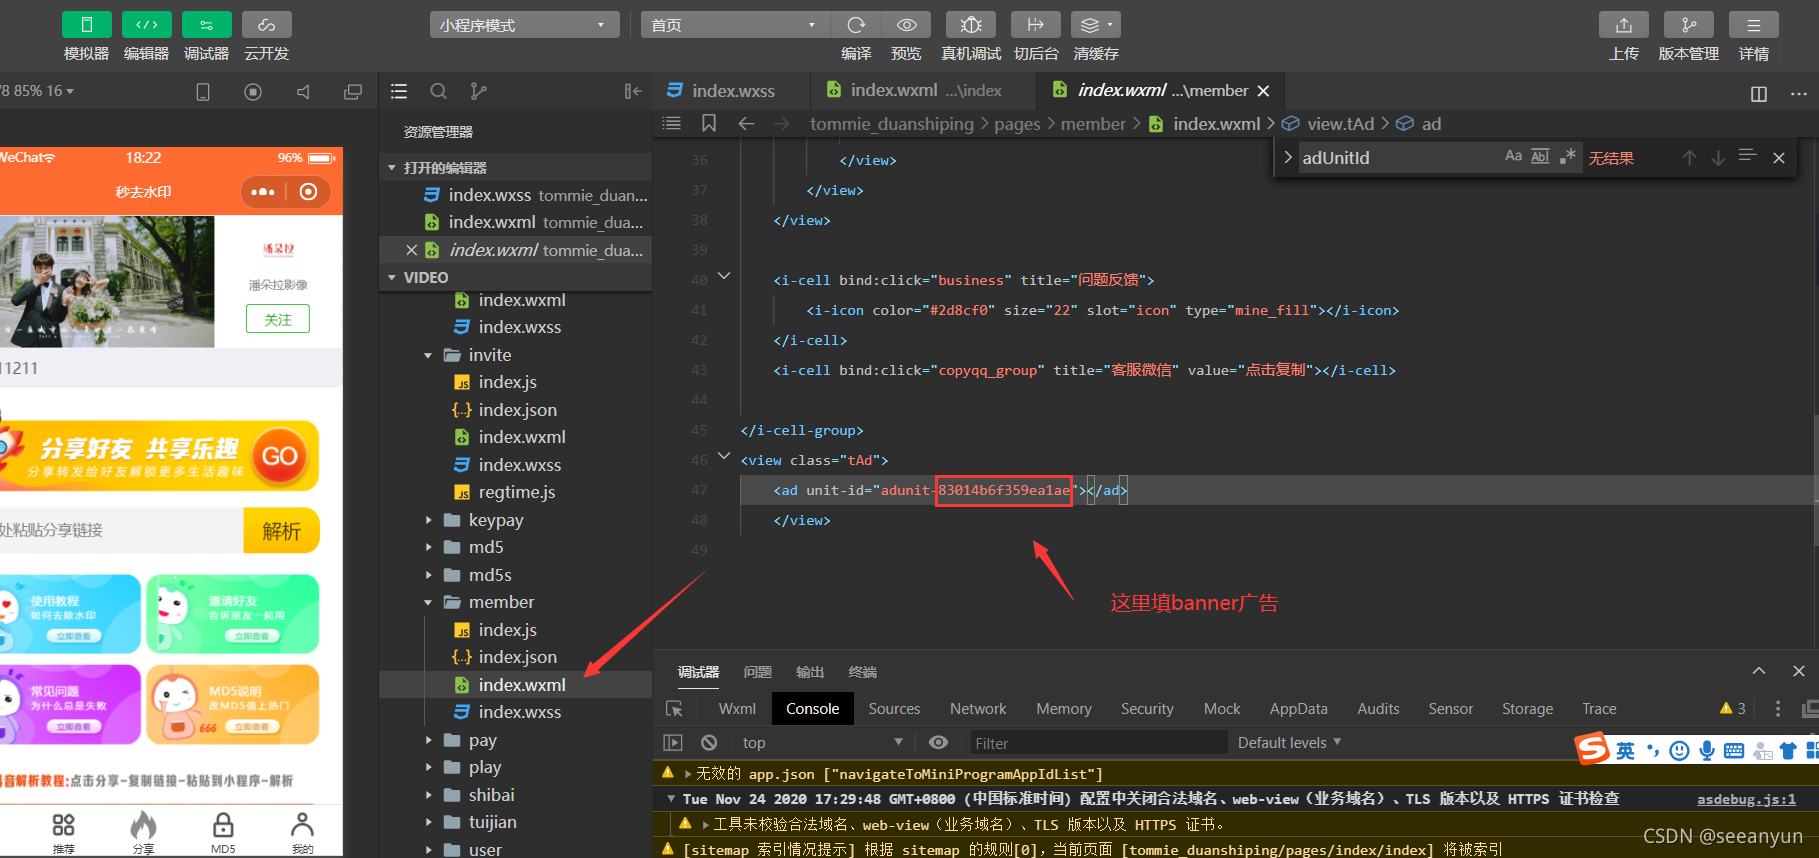This screenshot has width=1819, height=858.
Task: Toggle simulator mute speaker icon
Action: click(x=303, y=92)
